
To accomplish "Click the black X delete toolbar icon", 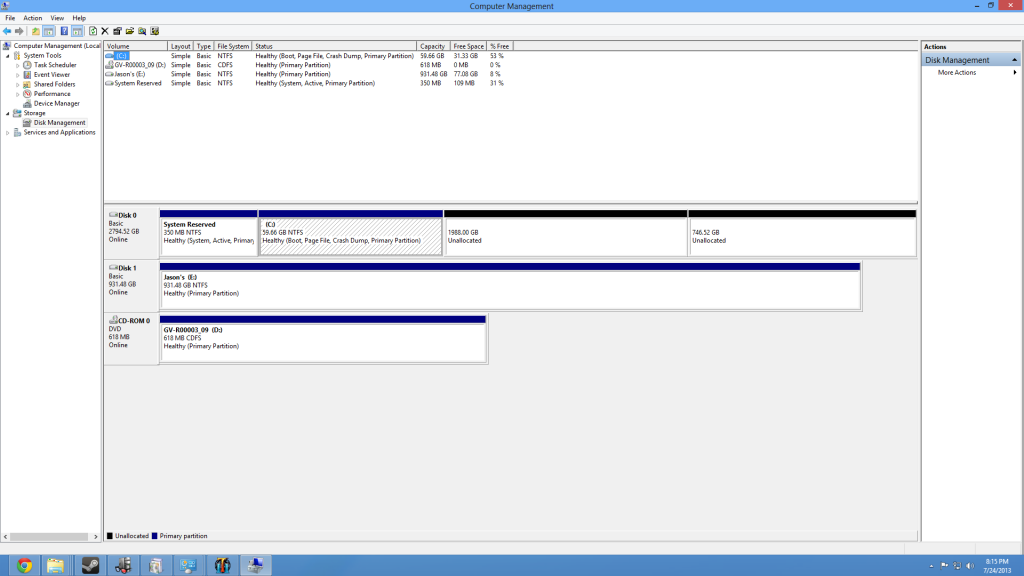I will pyautogui.click(x=105, y=31).
